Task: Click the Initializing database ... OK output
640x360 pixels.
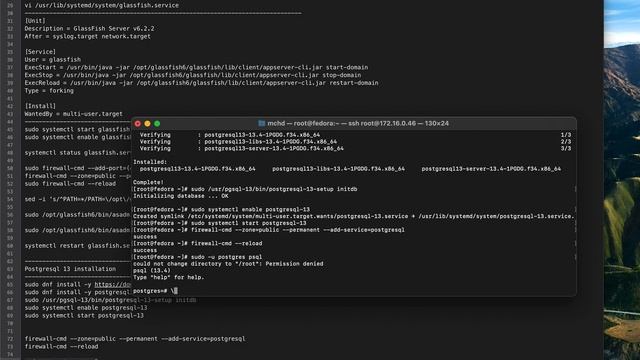Action: coord(181,196)
